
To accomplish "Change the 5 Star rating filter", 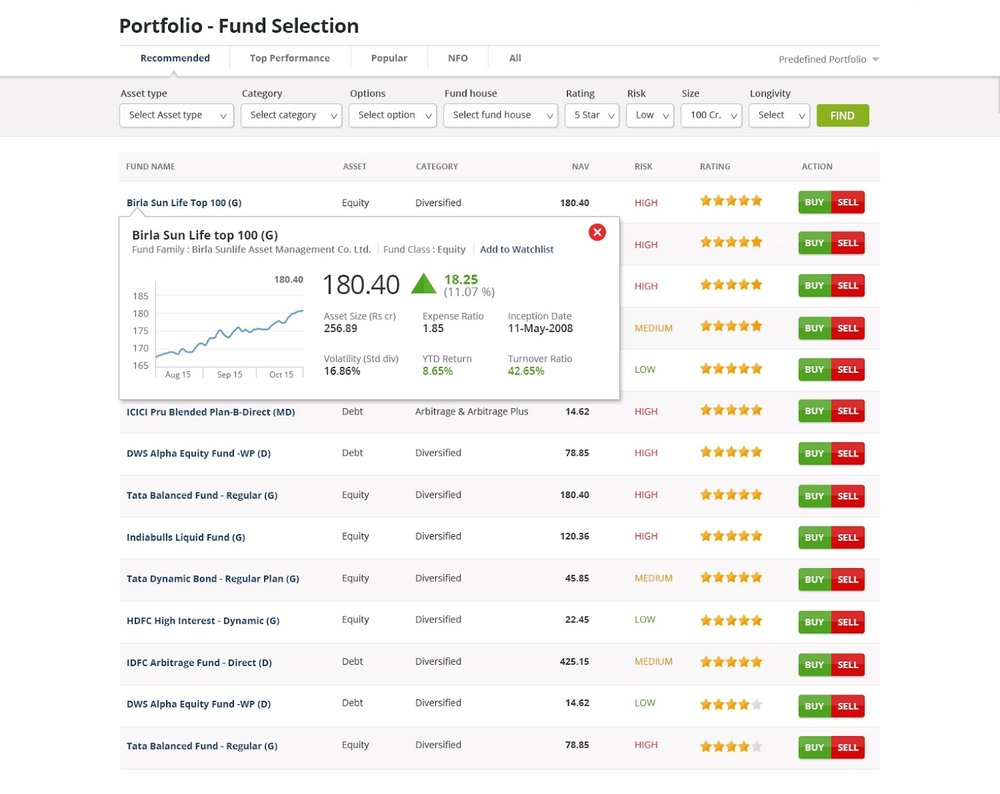I will [592, 115].
